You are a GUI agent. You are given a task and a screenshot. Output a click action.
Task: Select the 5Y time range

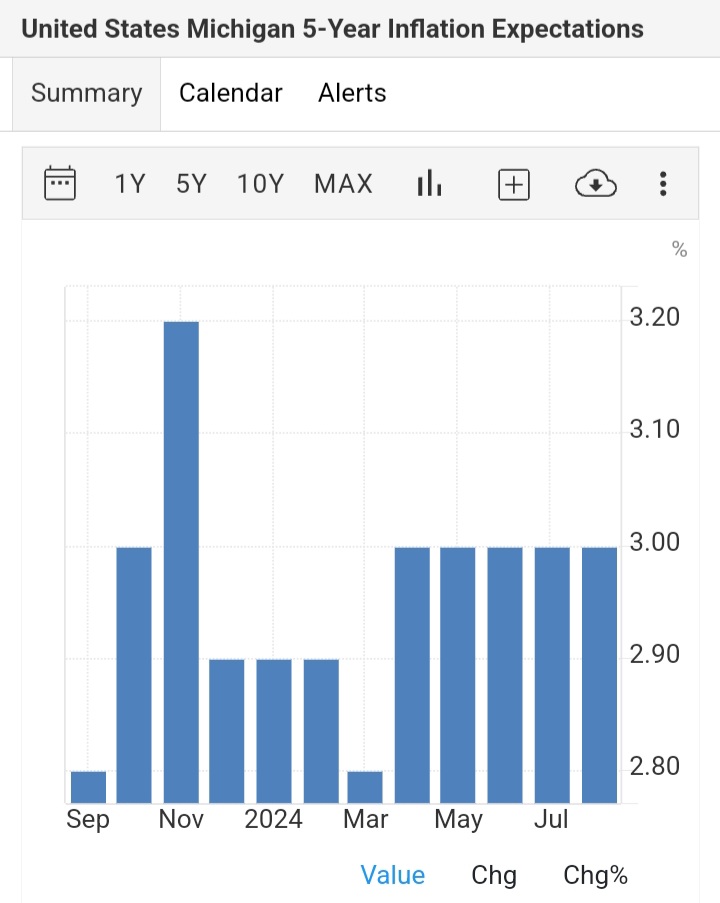[x=191, y=184]
